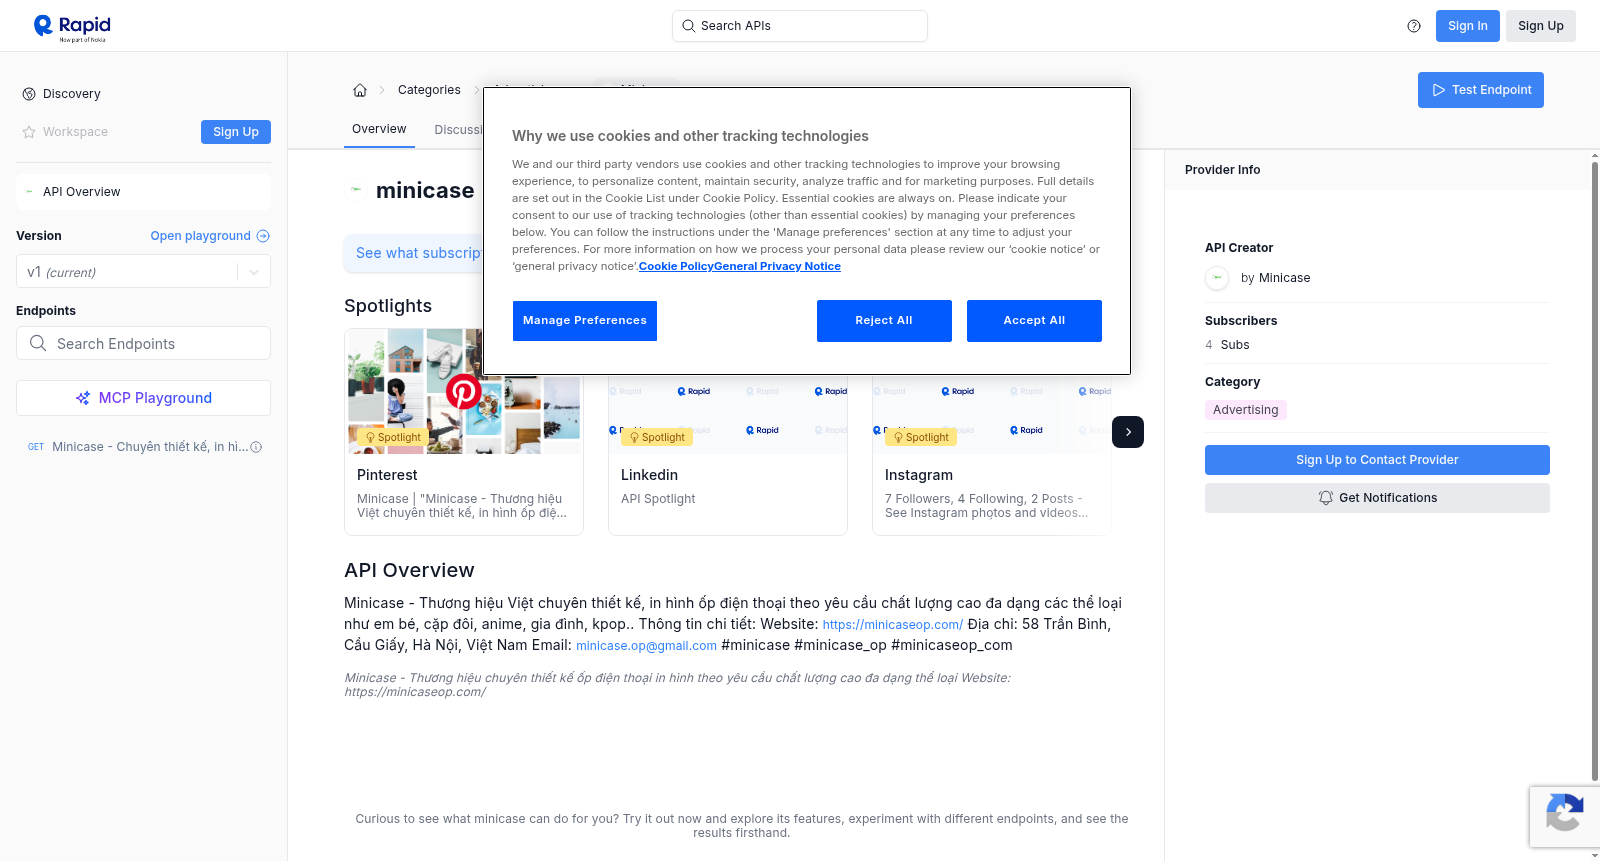Click the 'by Minicase' provider name
The height and width of the screenshot is (861, 1600).
(1275, 278)
